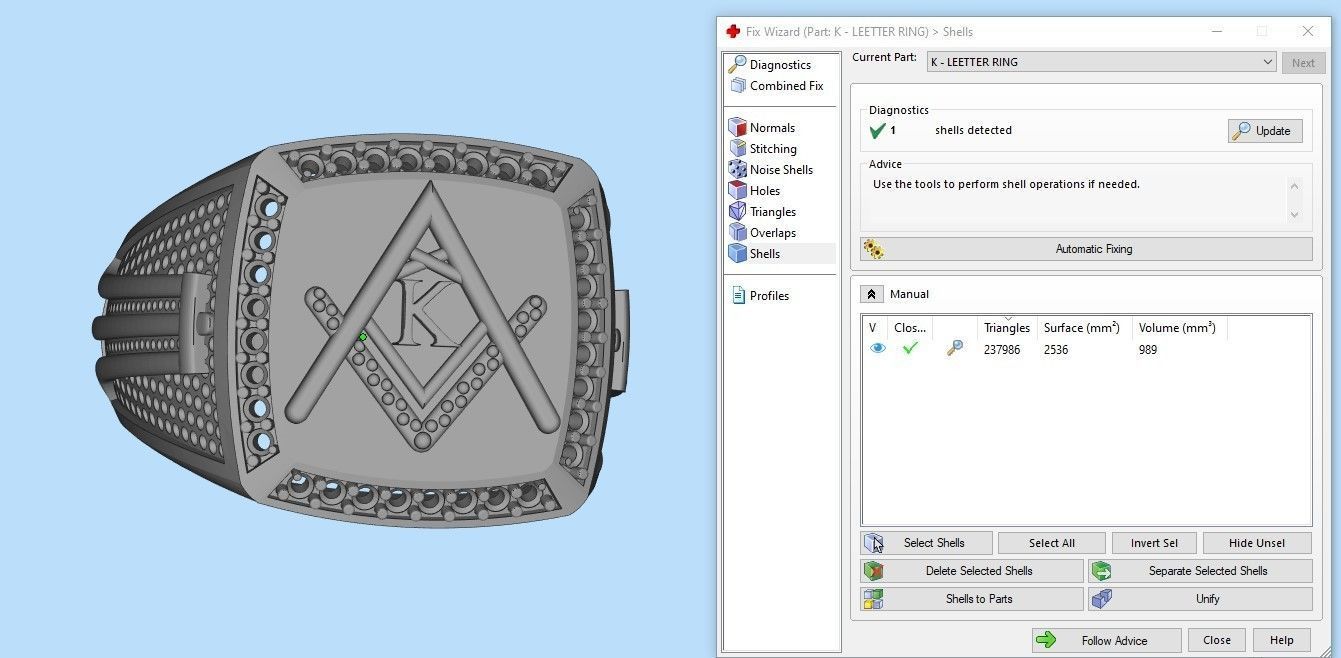Sort by Surface (mm²) column header
Screen dimensions: 1341x658
(1084, 328)
